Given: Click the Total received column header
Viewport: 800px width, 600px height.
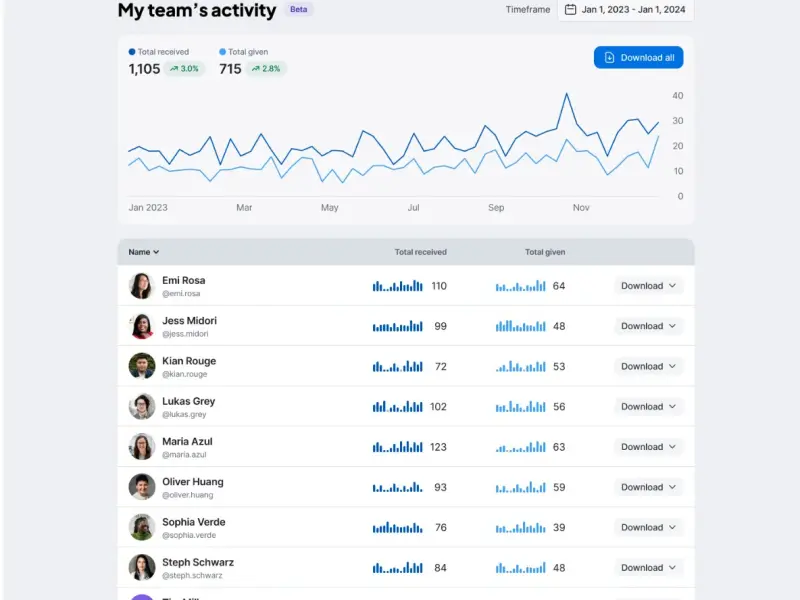Looking at the screenshot, I should (420, 252).
